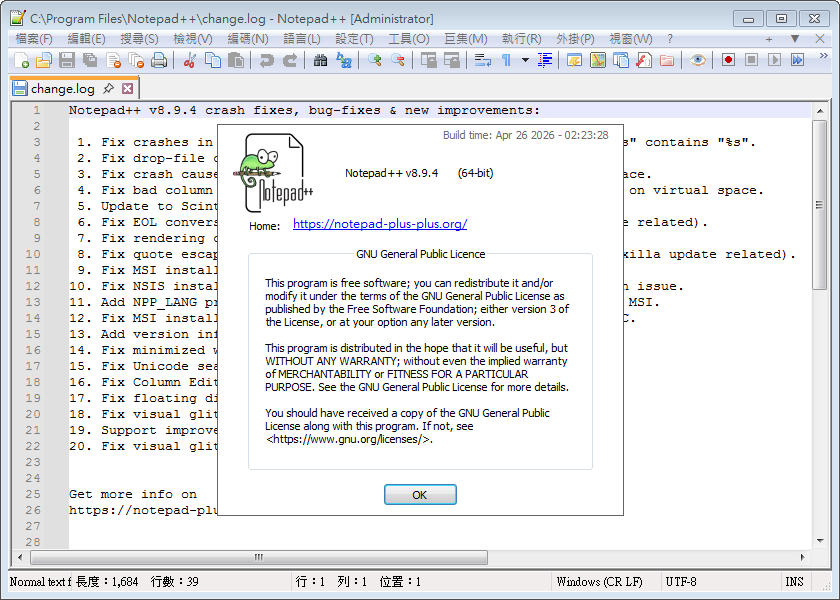Open the Function List icon
The image size is (840, 600).
[x=643, y=60]
